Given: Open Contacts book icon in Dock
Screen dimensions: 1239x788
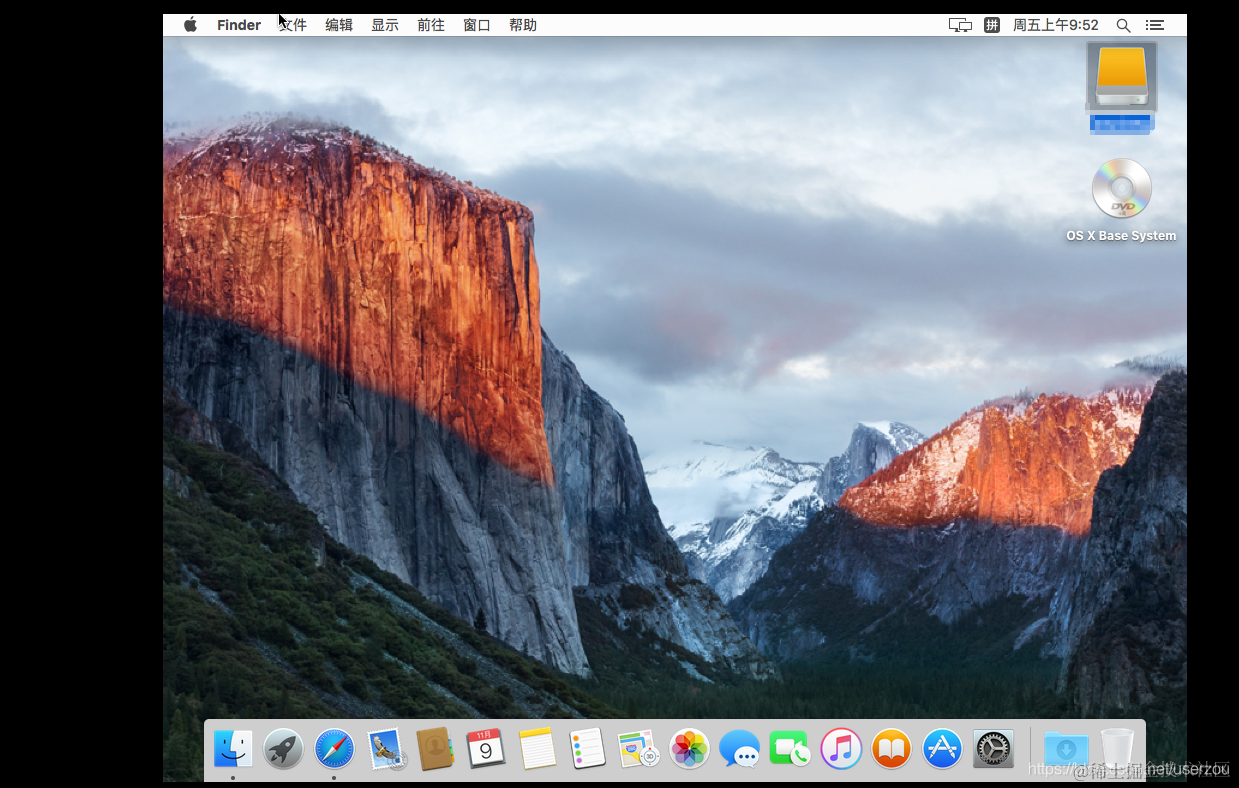Looking at the screenshot, I should point(435,748).
